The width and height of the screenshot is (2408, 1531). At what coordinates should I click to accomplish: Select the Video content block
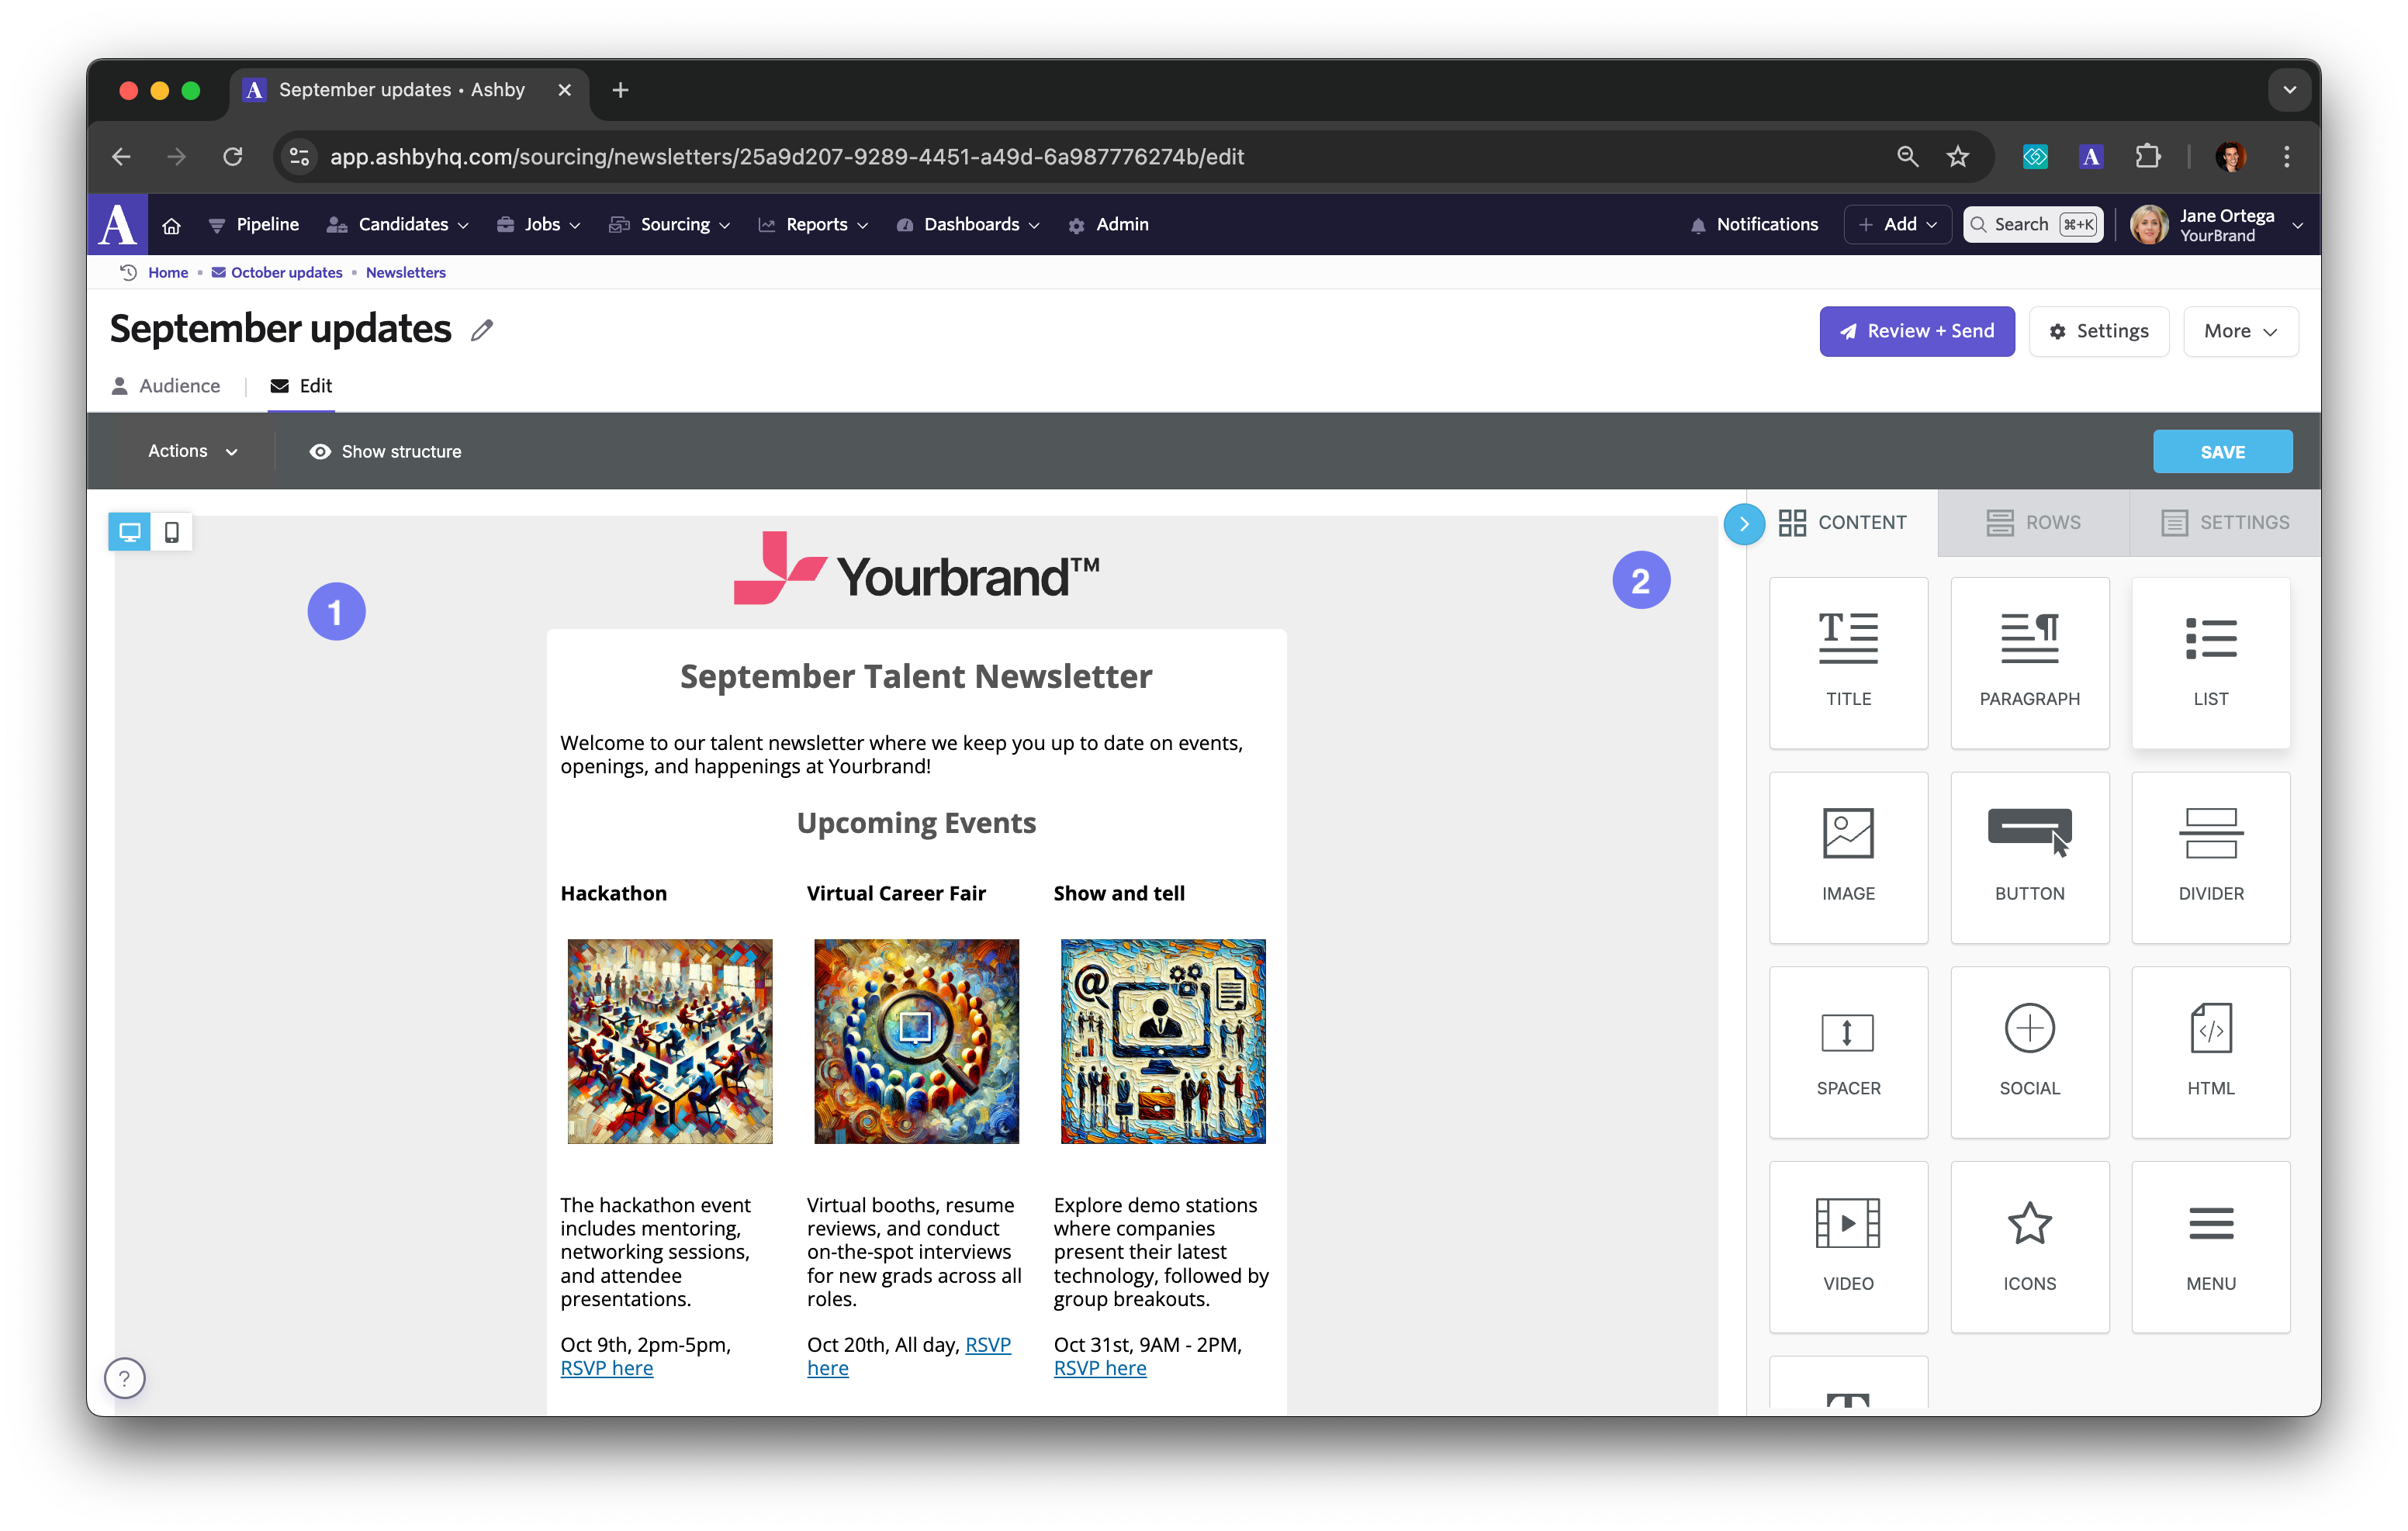coord(1848,1247)
